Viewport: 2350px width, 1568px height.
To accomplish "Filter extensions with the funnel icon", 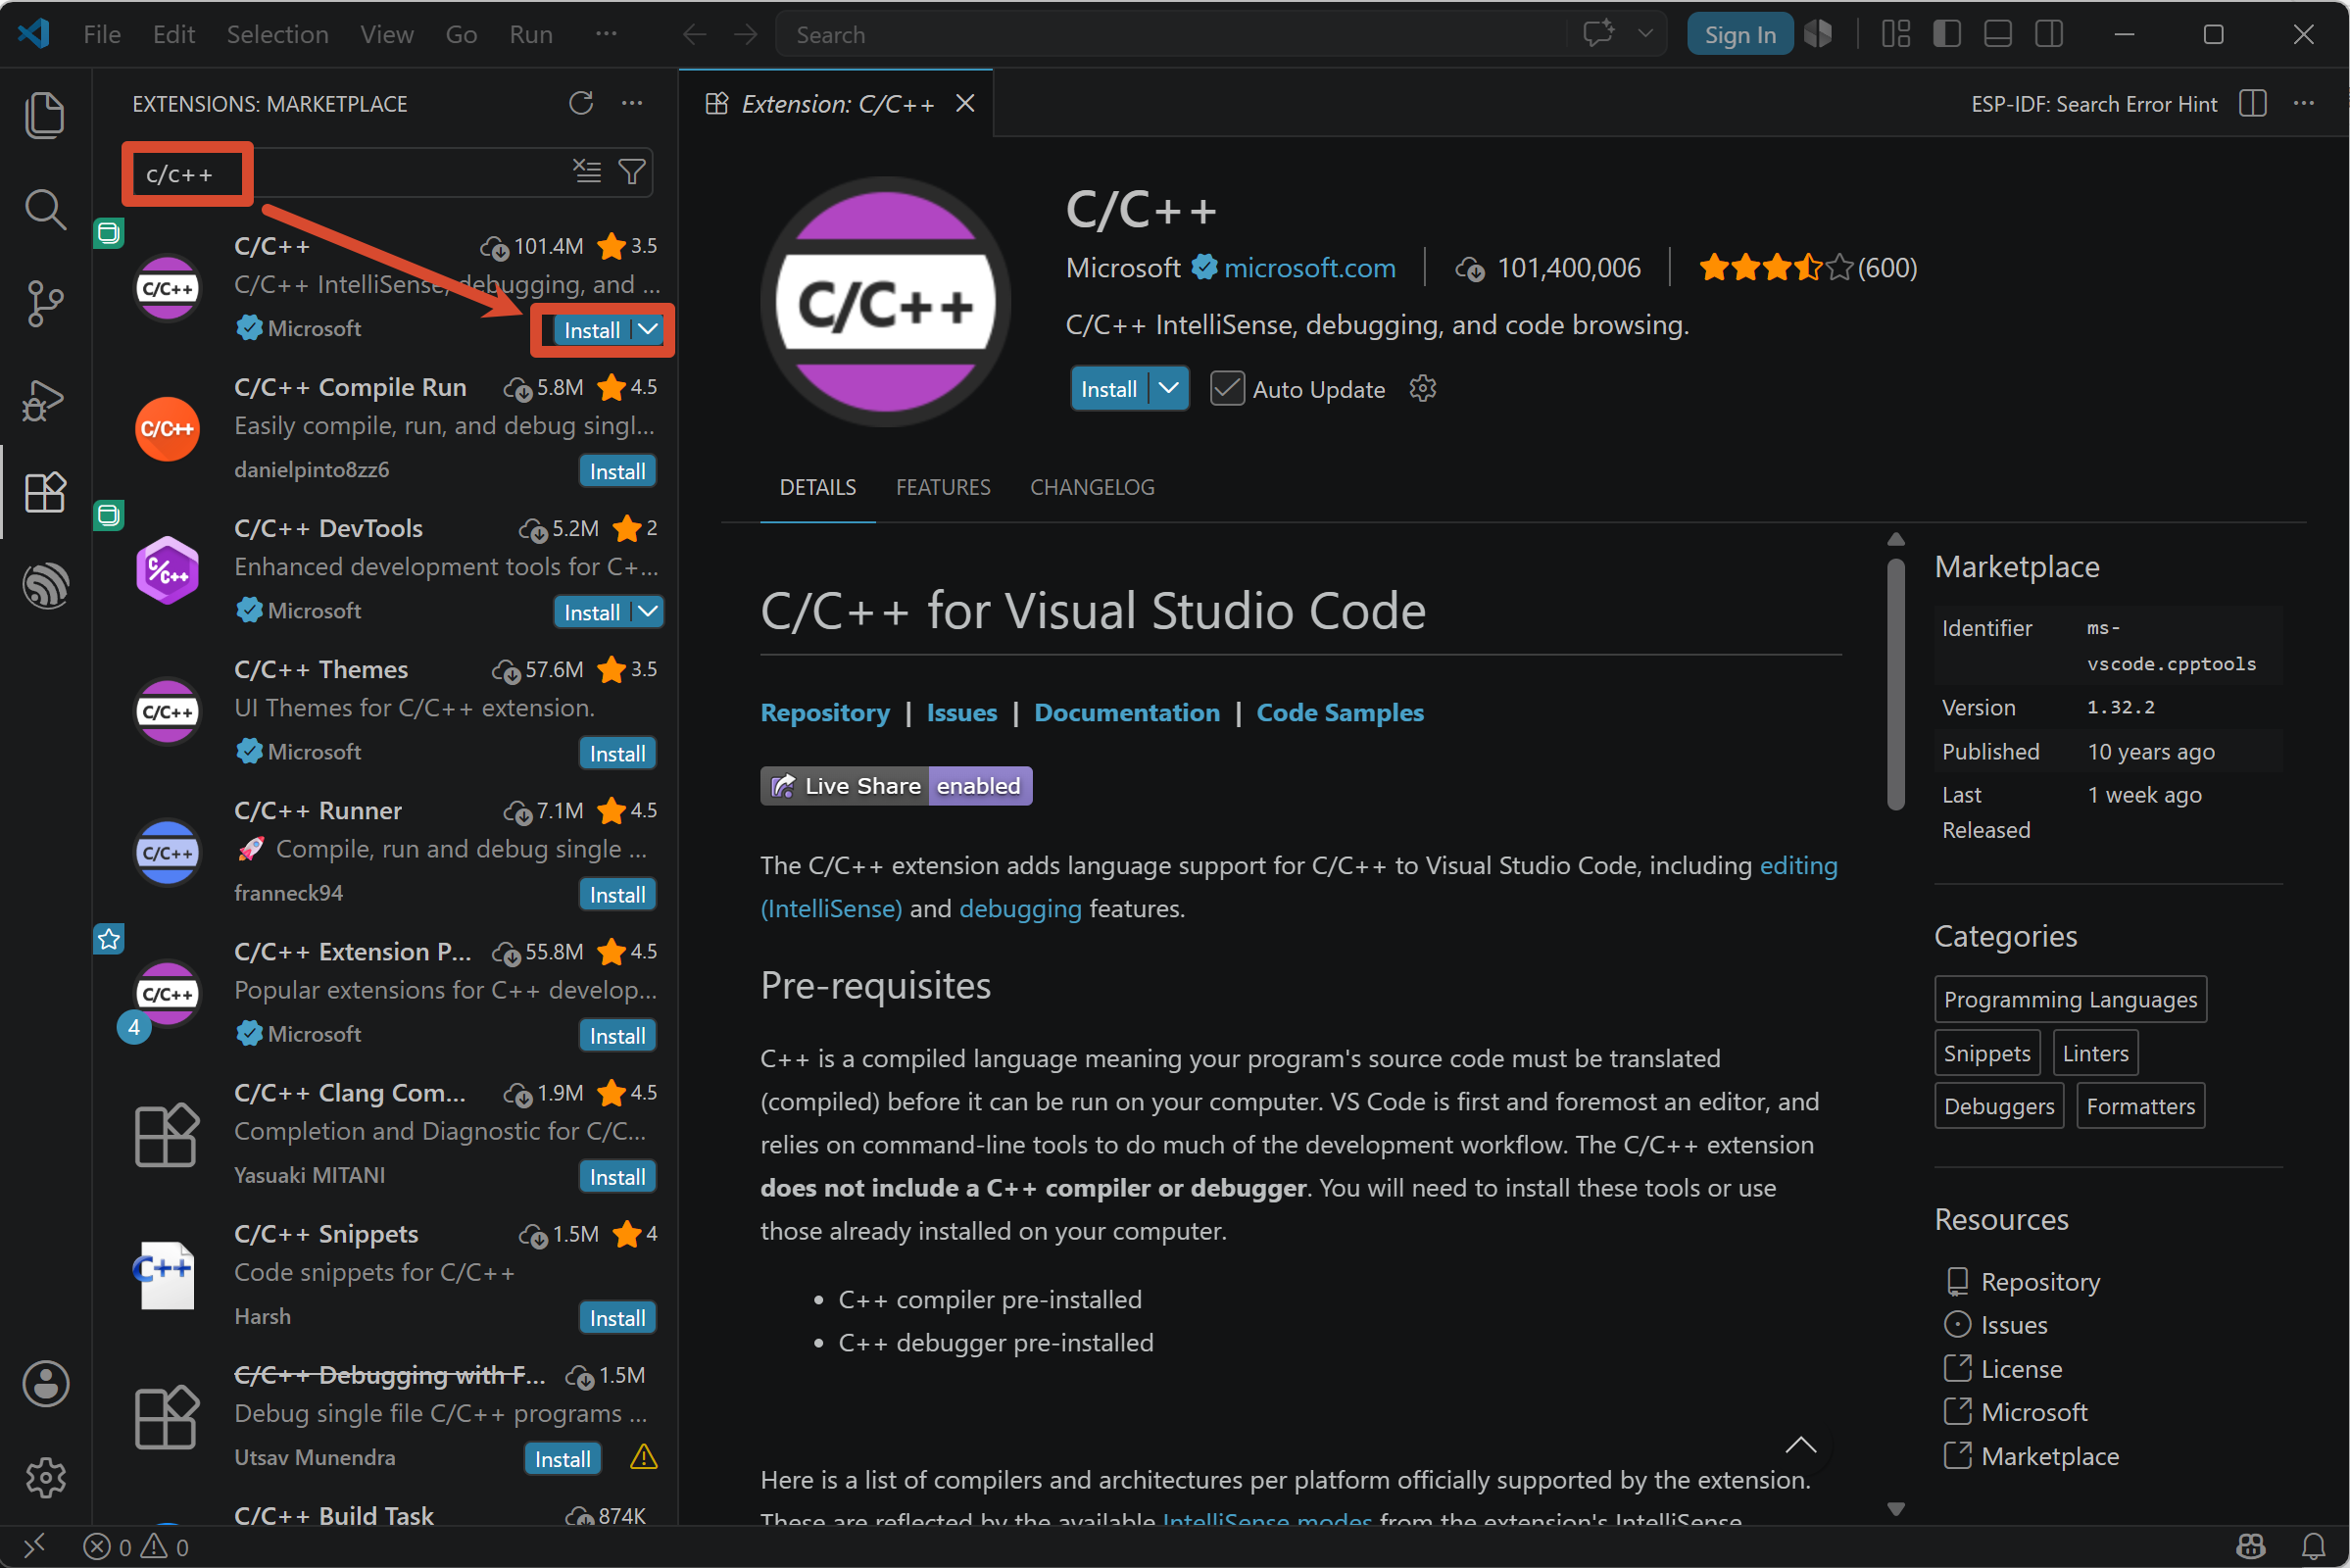I will [x=631, y=172].
